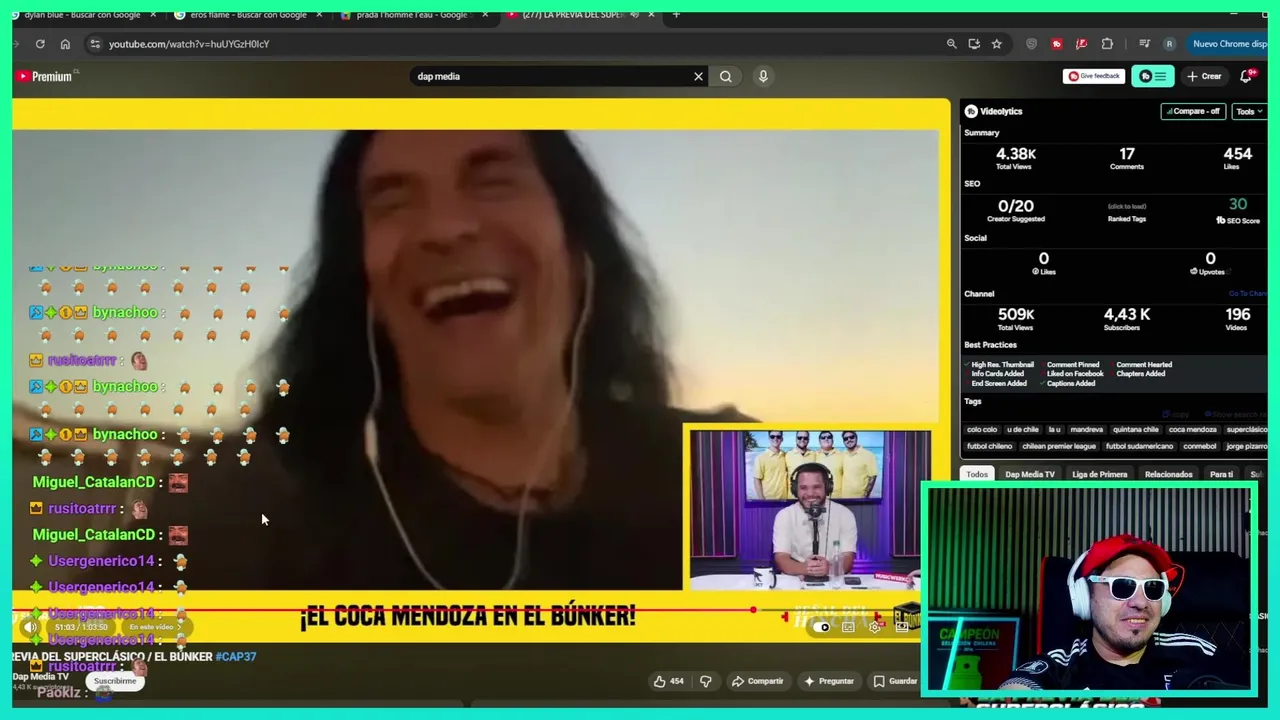Clear the YouTube search box
The image size is (1280, 720).
pyautogui.click(x=698, y=76)
